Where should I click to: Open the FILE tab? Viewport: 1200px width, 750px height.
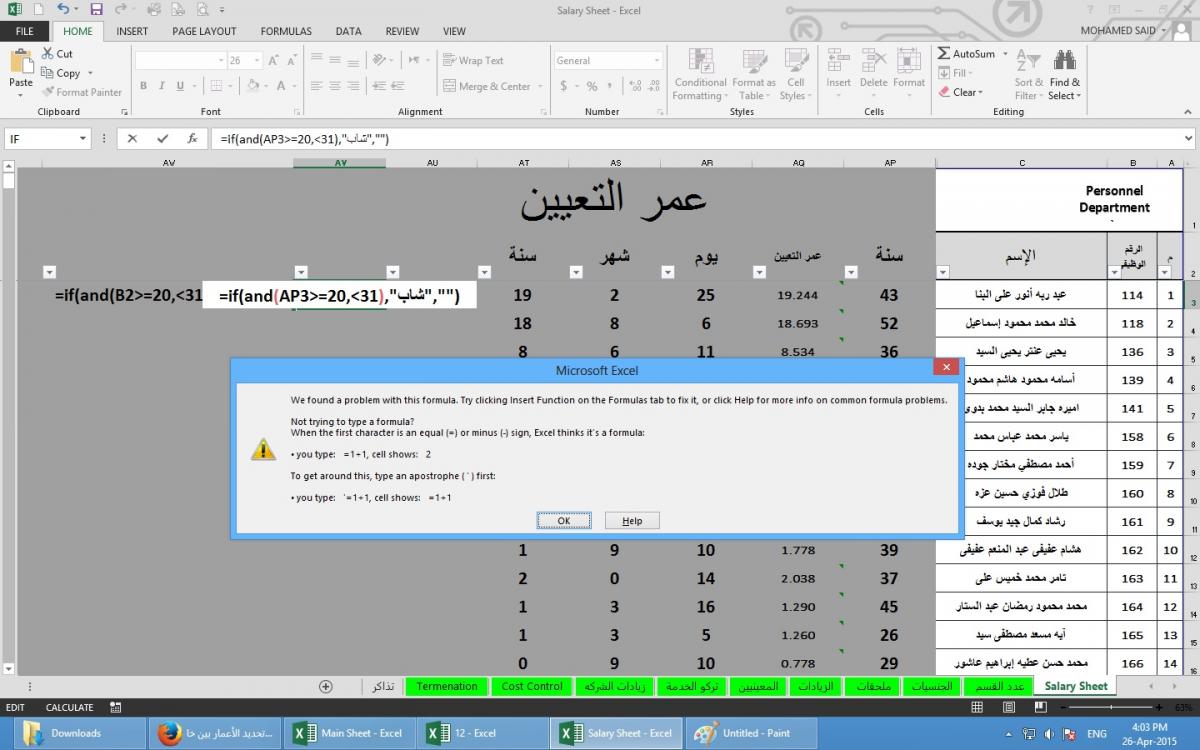(x=24, y=31)
